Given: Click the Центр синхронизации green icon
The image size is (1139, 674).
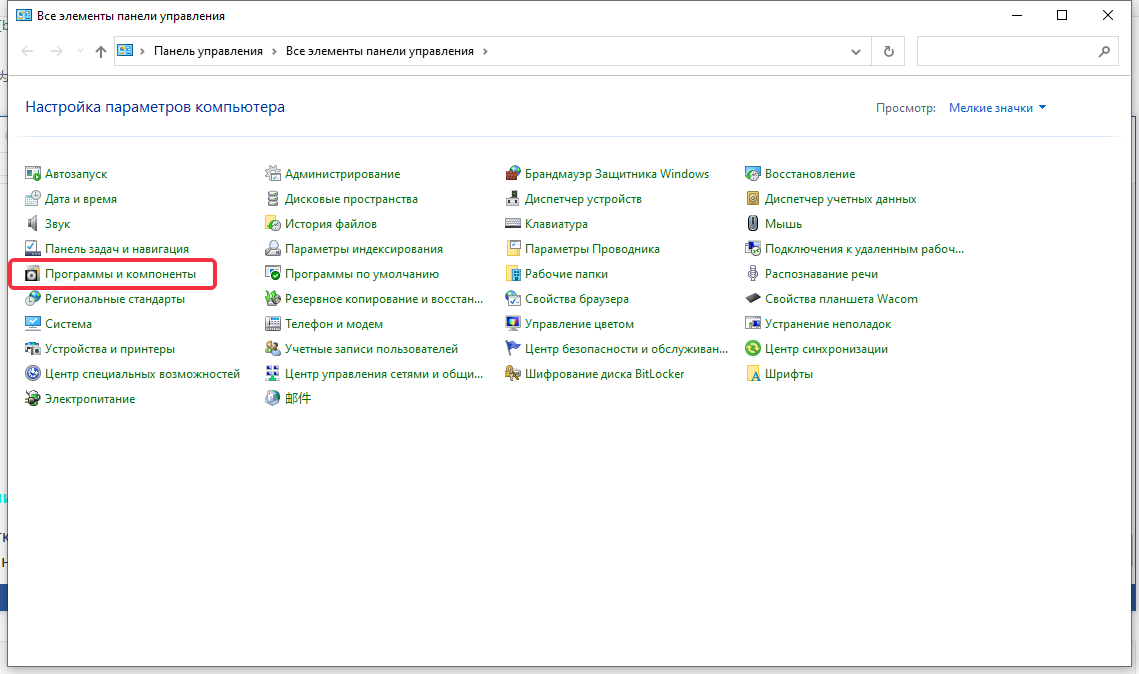Looking at the screenshot, I should click(753, 349).
